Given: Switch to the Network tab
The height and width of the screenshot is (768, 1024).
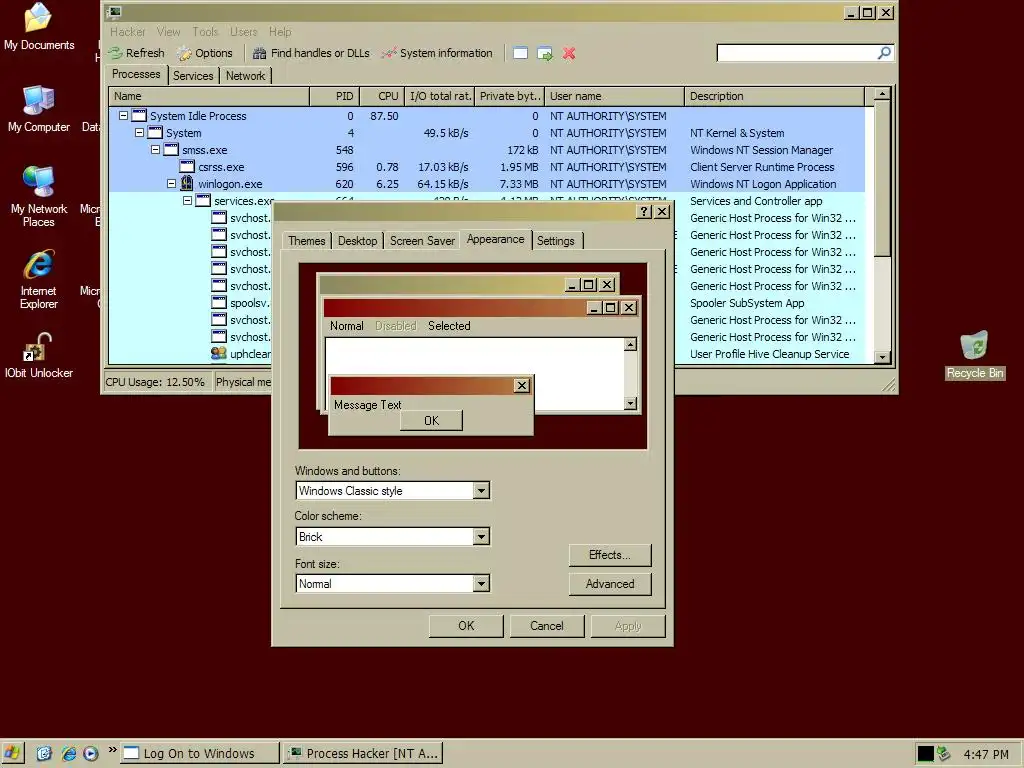Looking at the screenshot, I should point(246,76).
